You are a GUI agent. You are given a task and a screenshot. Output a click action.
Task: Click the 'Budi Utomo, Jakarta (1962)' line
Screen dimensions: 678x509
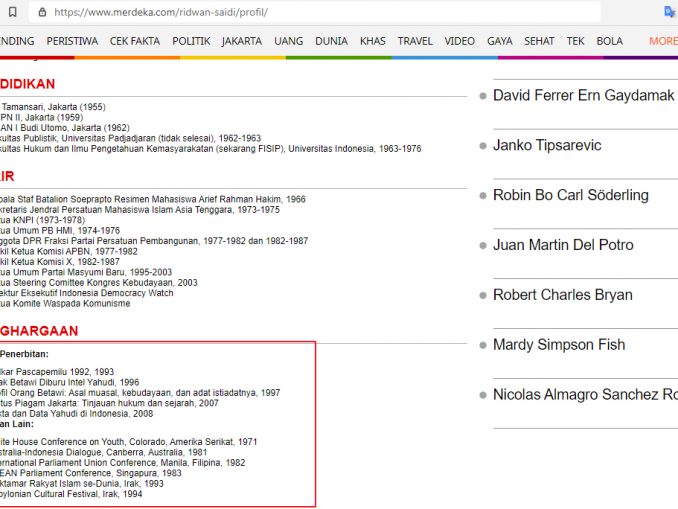65,128
